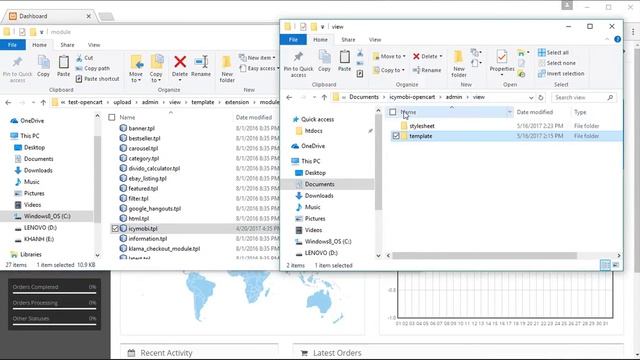This screenshot has height=360, width=640.
Task: Click New folder in view window ribbon
Action: coord(459,64)
